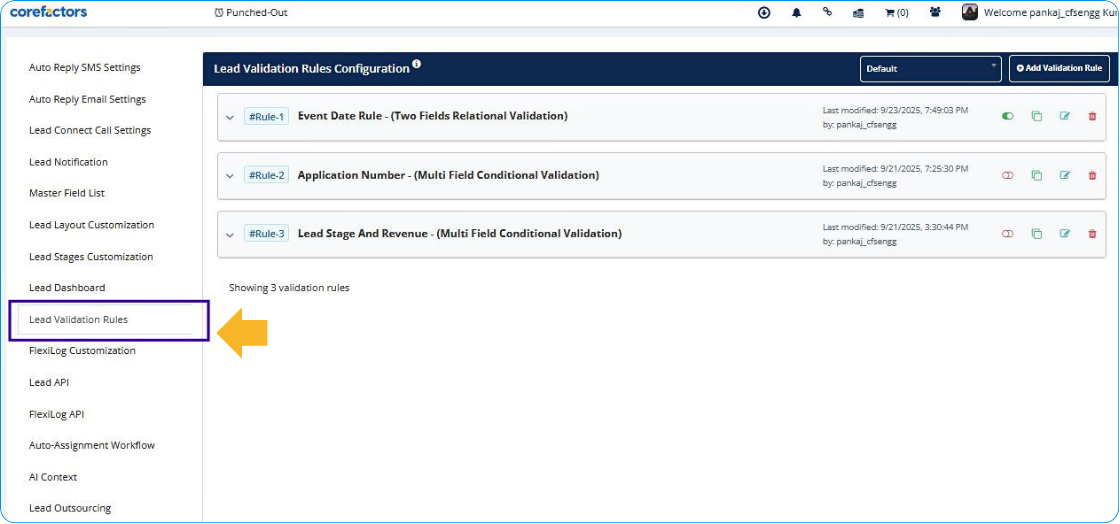The height and width of the screenshot is (524, 1120).
Task: Click 'Last modified: 9/21/2025, 3:30:44 PM' text
Action: tap(895, 227)
